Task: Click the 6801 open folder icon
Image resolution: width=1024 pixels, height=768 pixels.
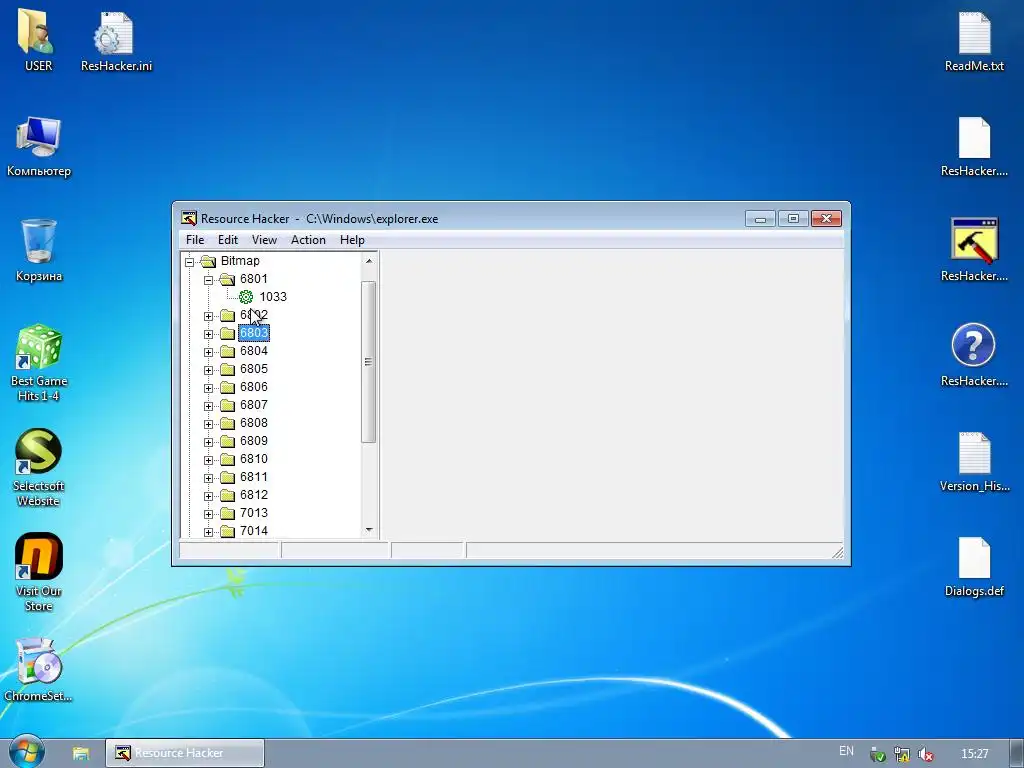Action: coord(227,280)
